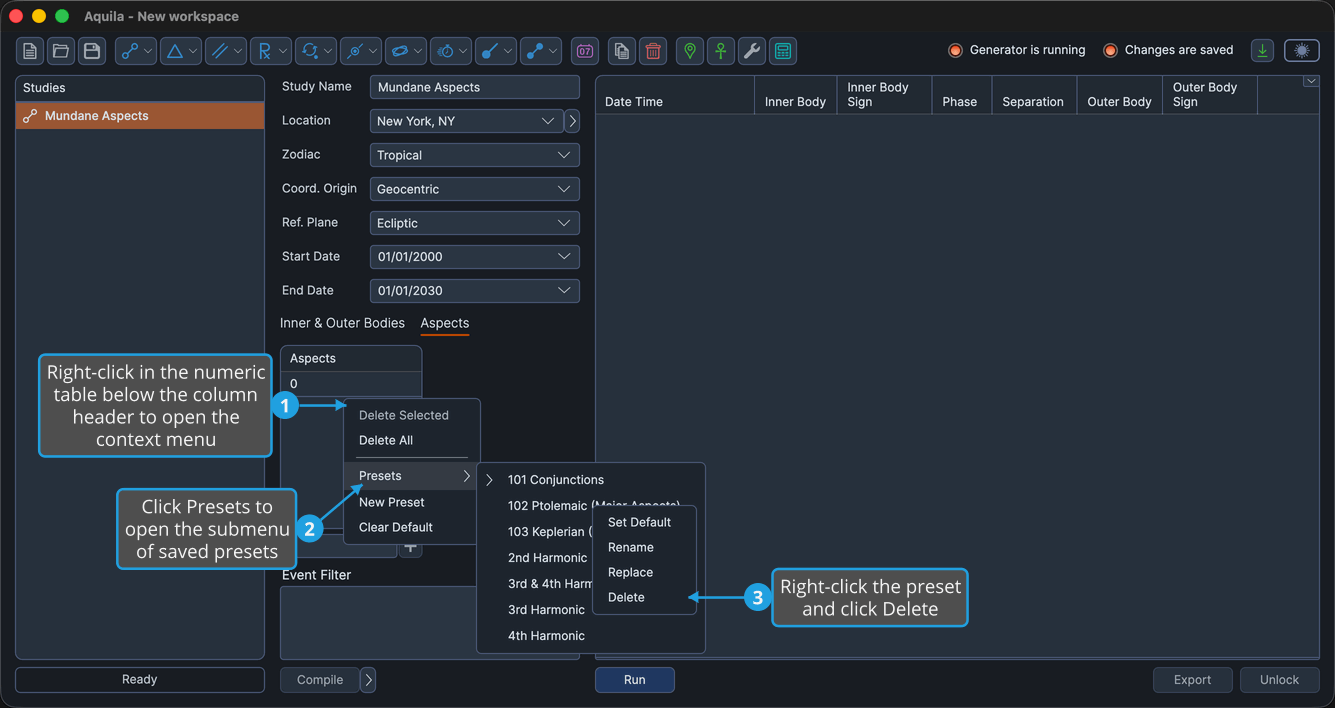
Task: Select the cycle arrows study tool
Action: (x=316, y=51)
